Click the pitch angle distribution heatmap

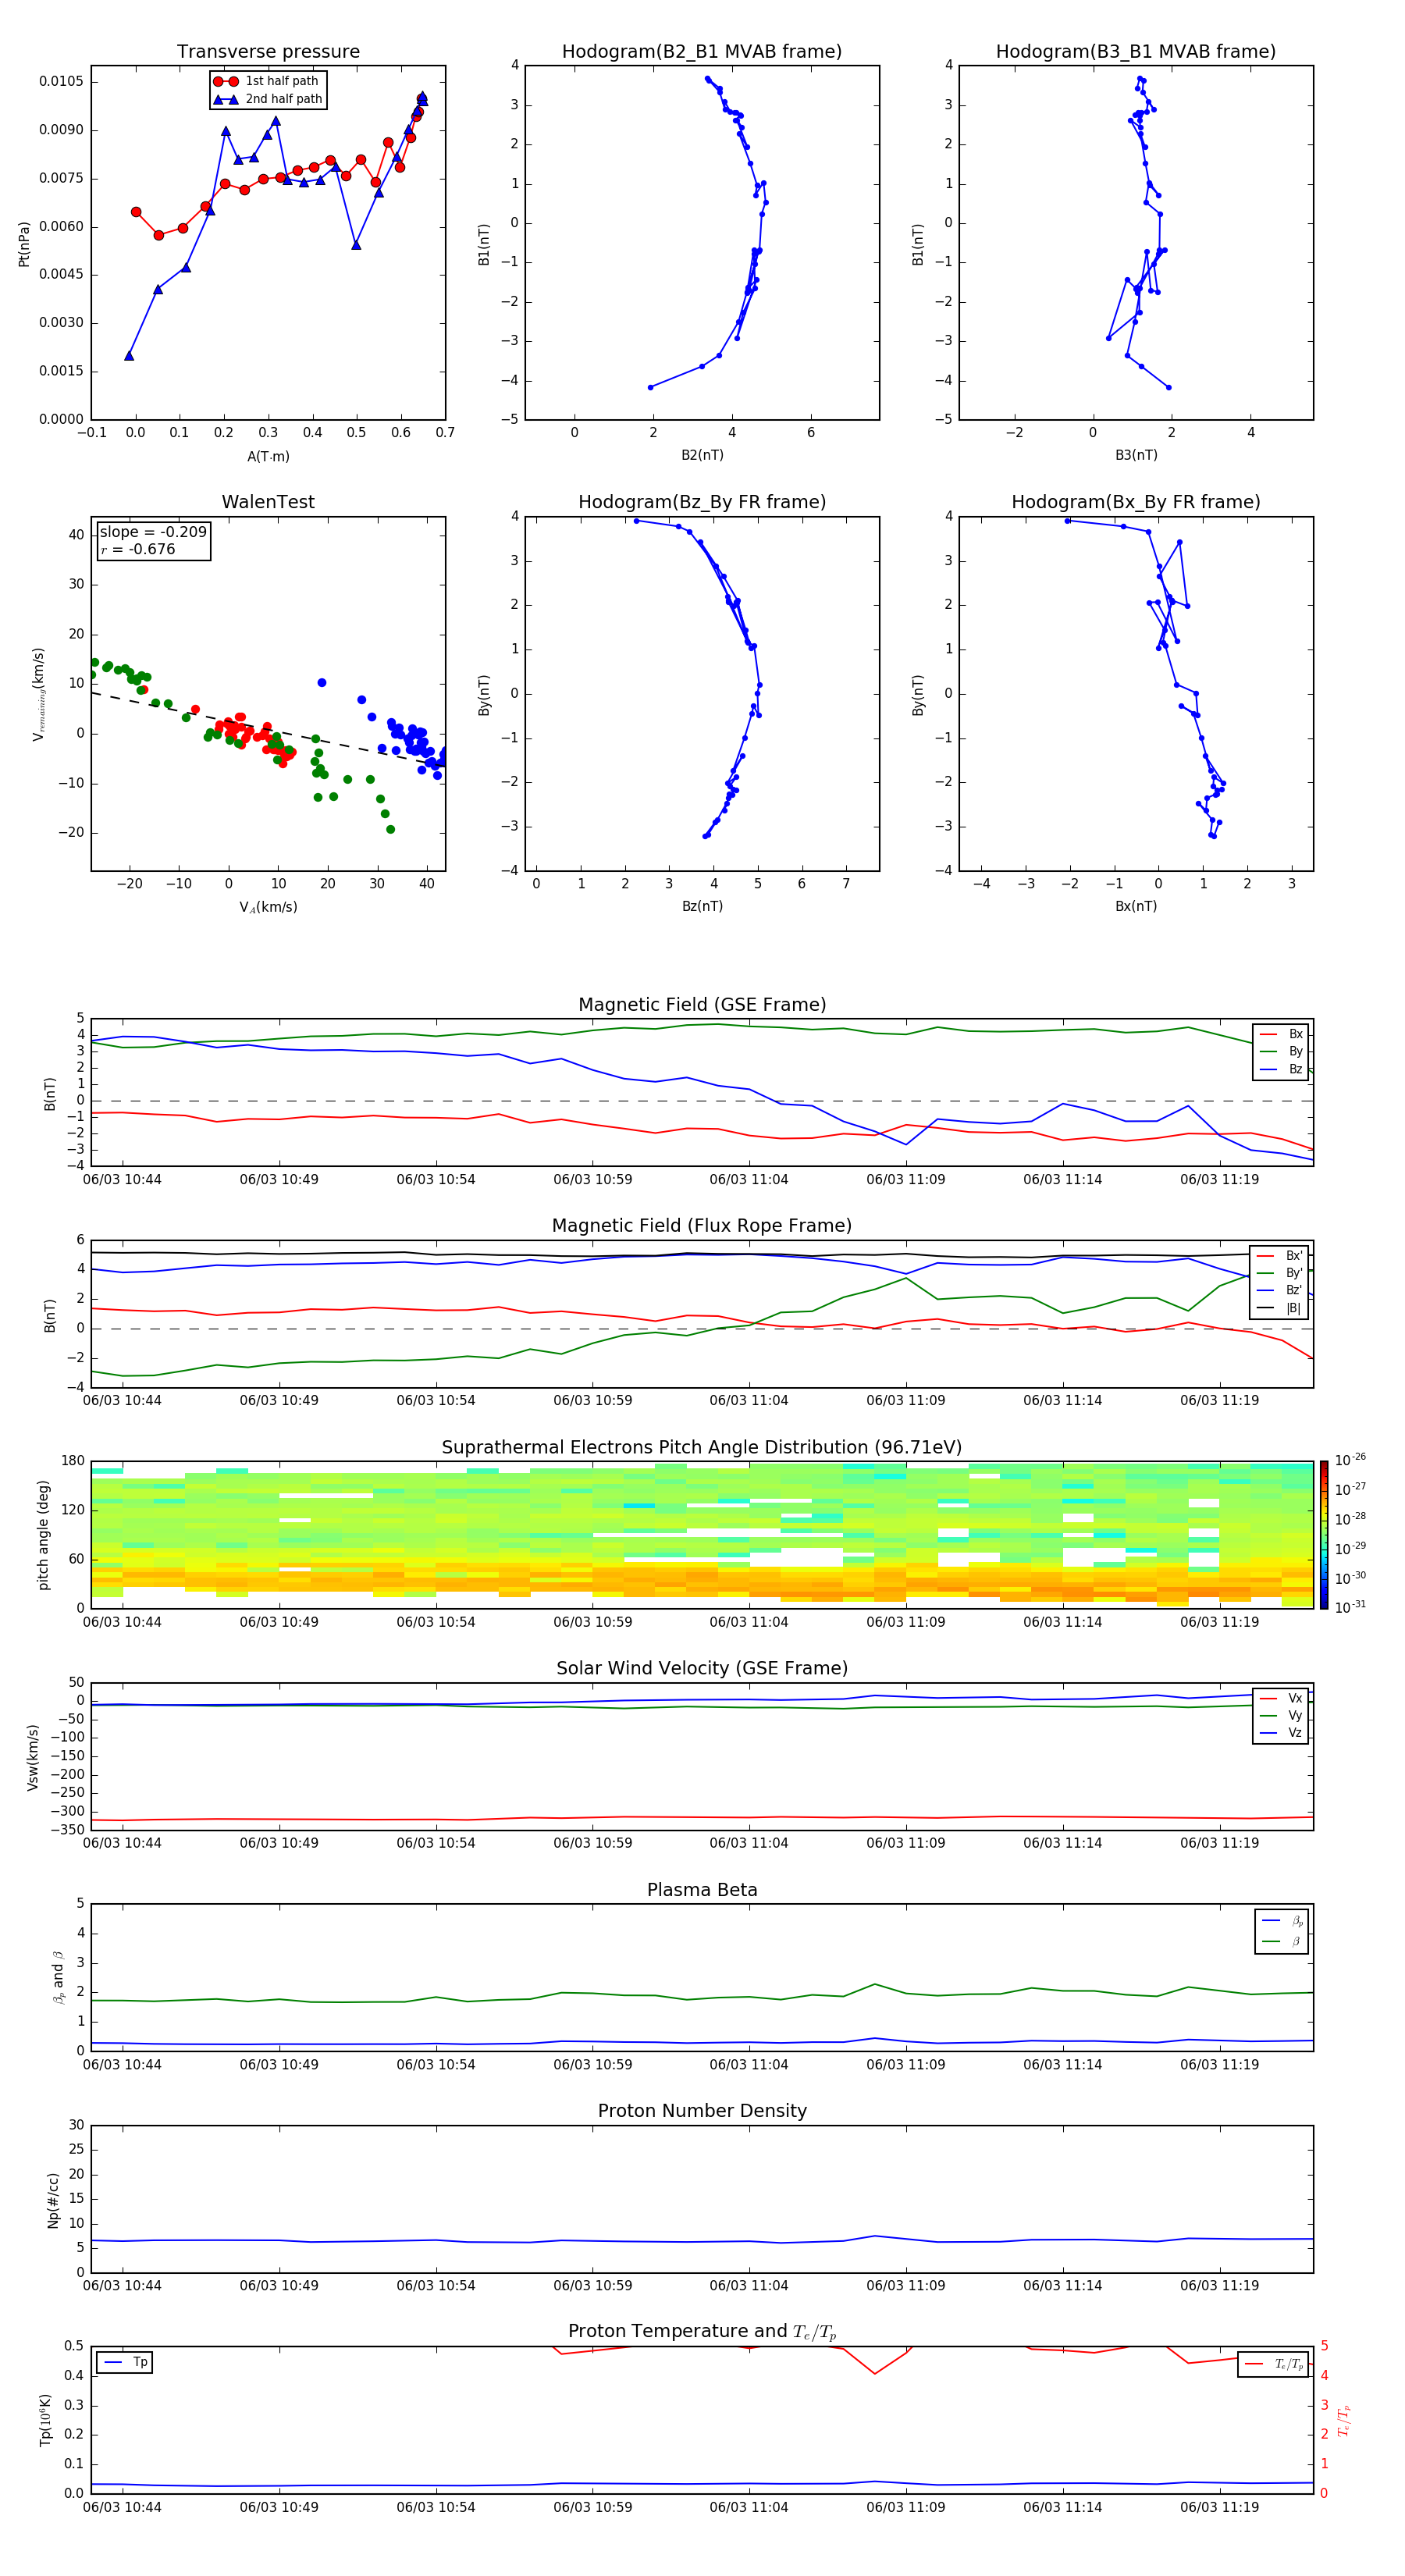(x=702, y=1535)
